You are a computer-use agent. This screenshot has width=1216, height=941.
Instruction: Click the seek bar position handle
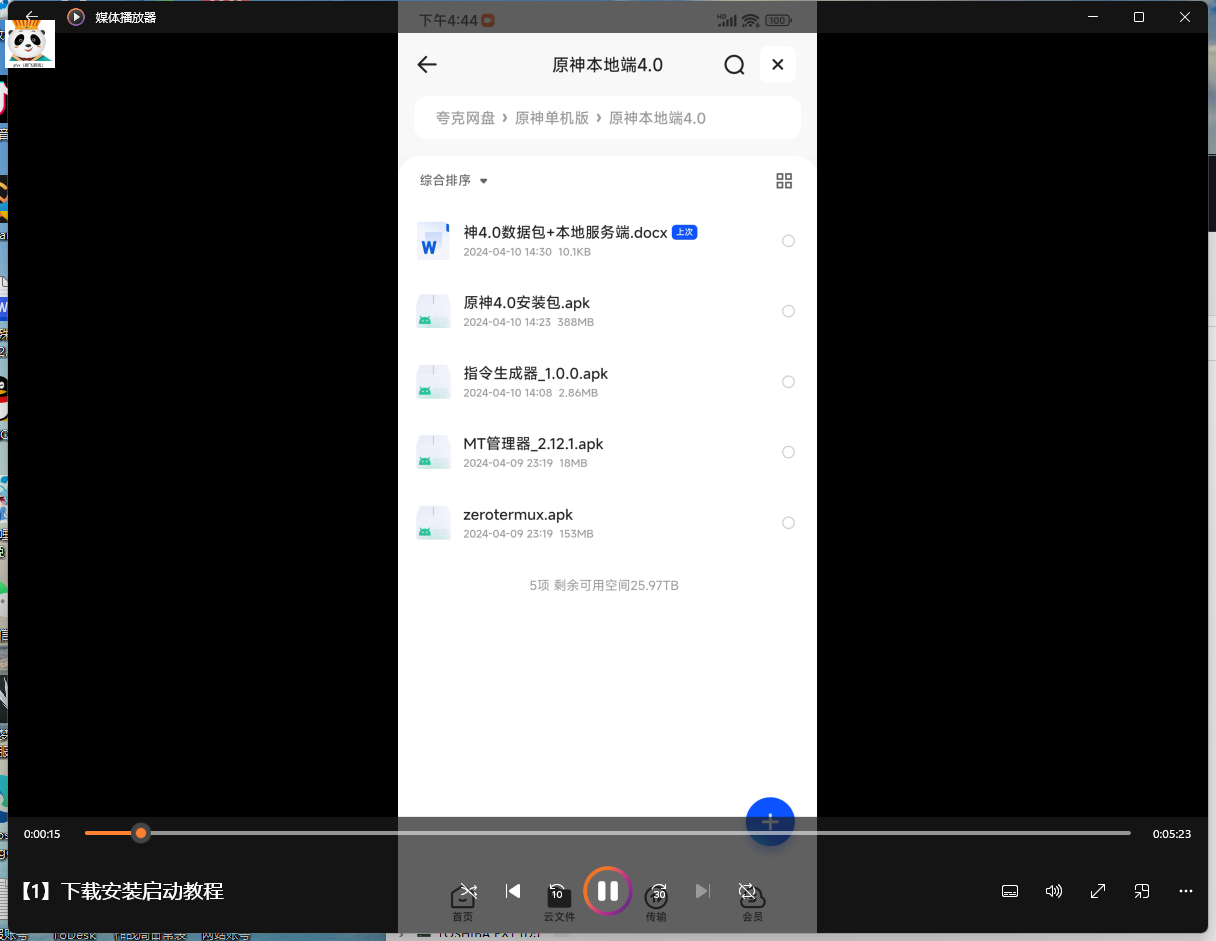click(141, 833)
